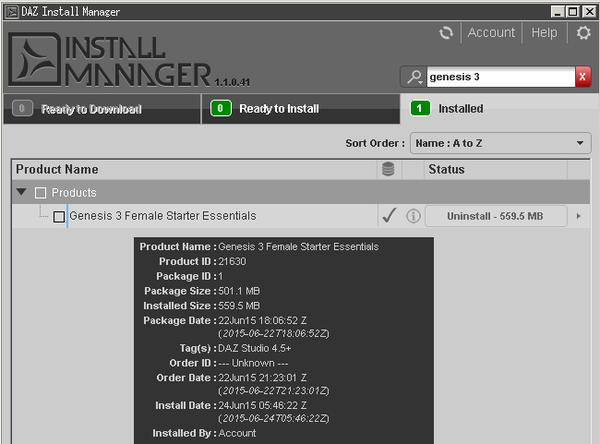
Task: Maximize the DAZ Install Manager window
Action: click(x=573, y=12)
